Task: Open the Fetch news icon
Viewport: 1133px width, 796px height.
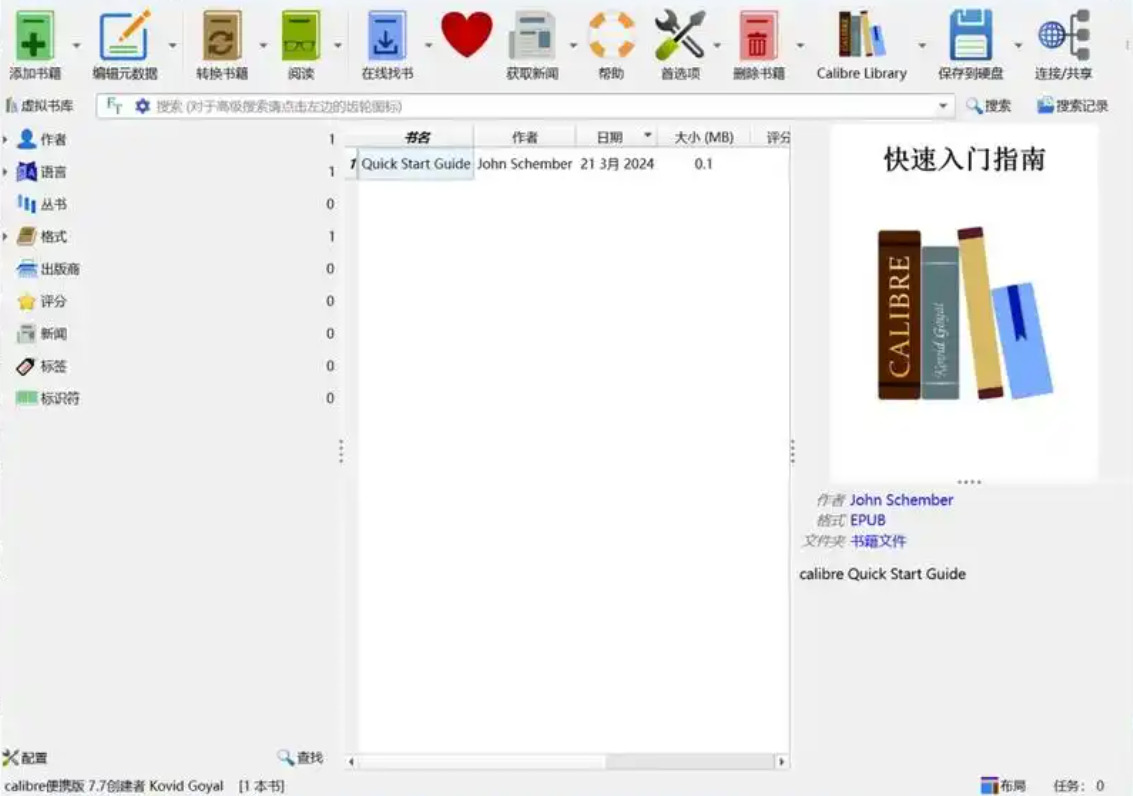Action: click(x=532, y=35)
